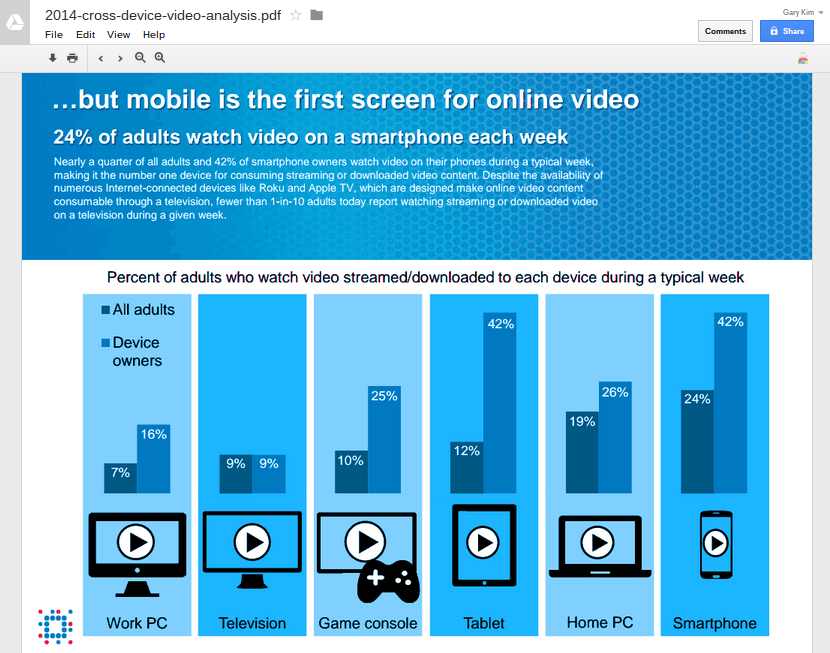Click the 25% Game console bar
Screen dimensions: 830x653
pos(384,439)
